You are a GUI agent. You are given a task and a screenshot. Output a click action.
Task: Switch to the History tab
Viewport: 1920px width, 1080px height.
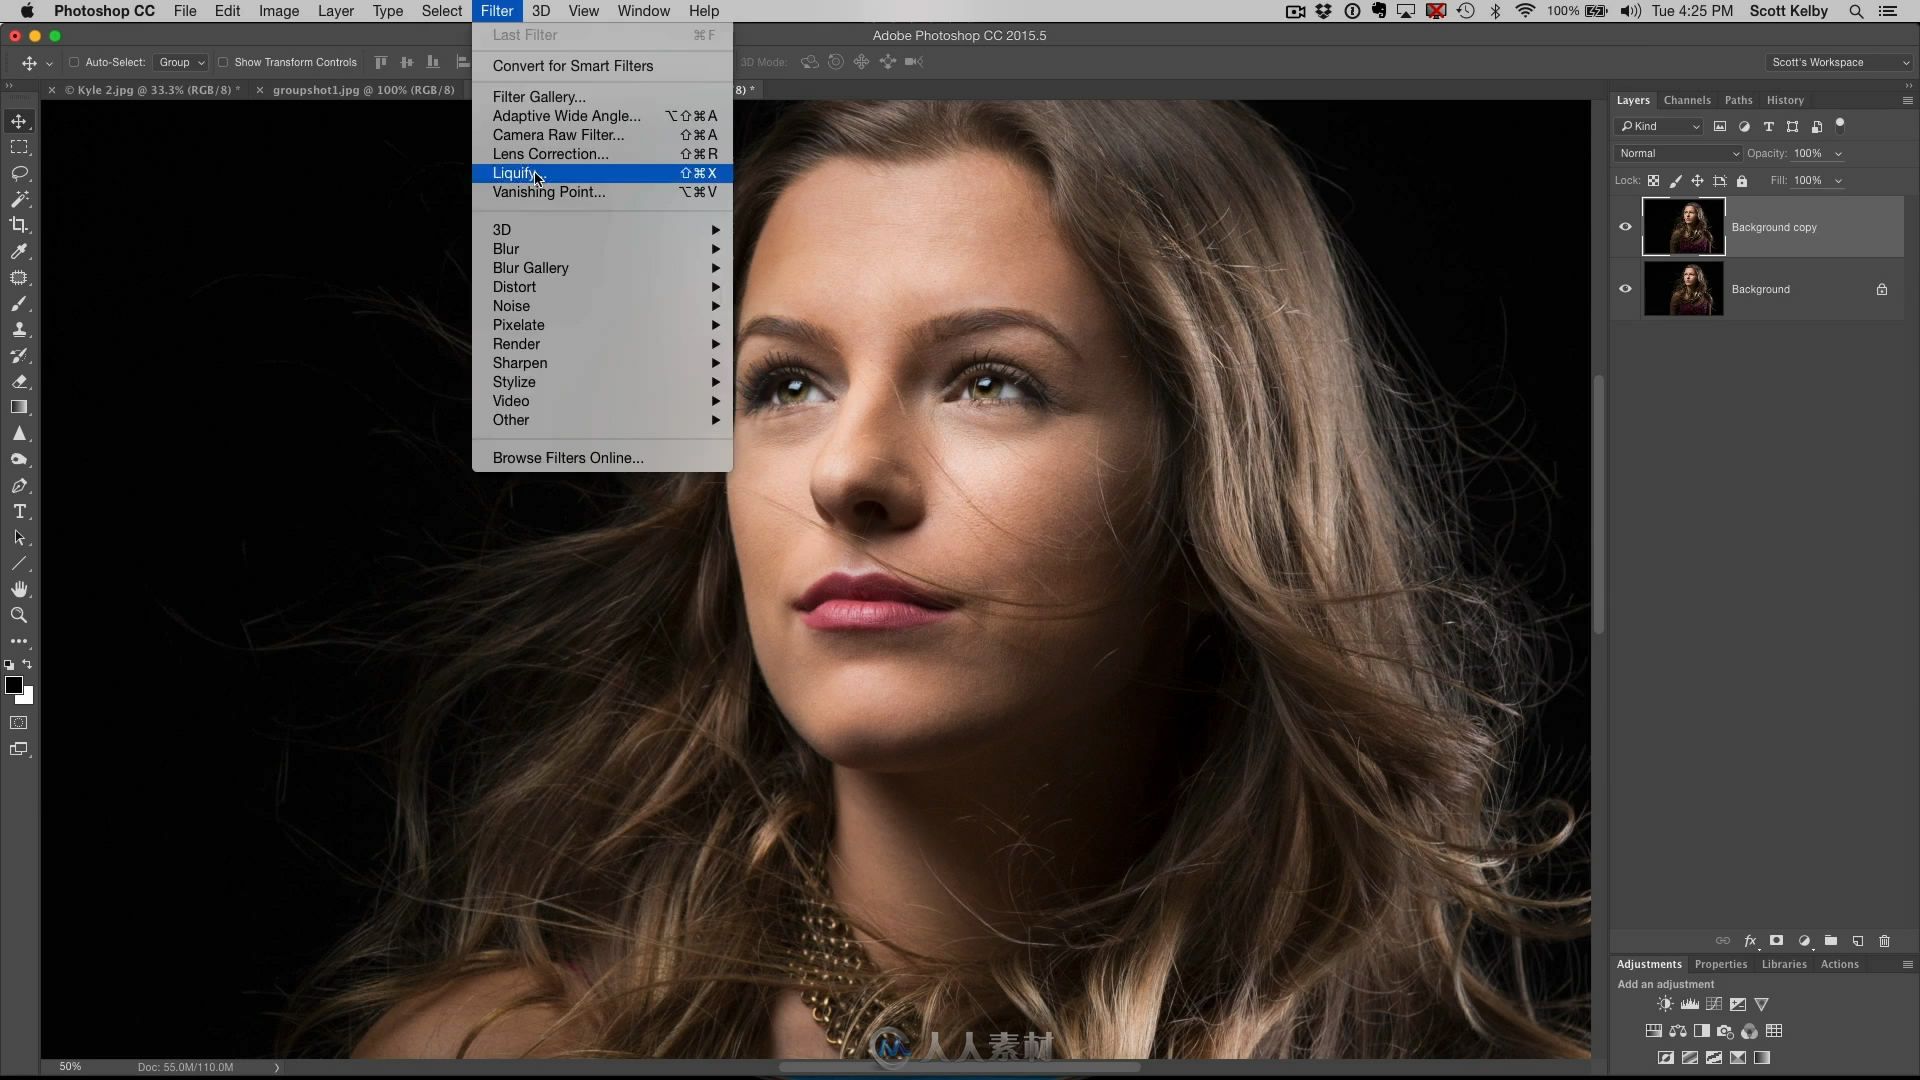coord(1785,100)
